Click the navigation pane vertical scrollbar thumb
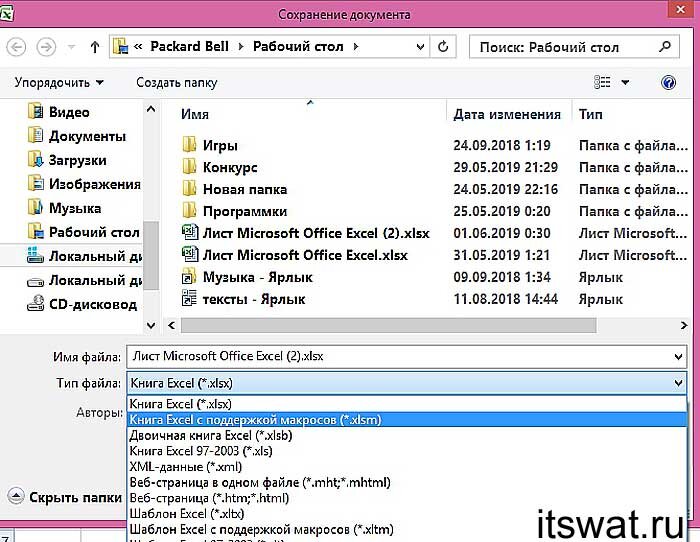 [x=151, y=255]
